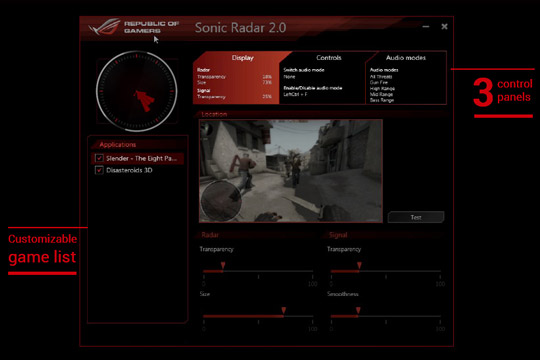Screen dimensions: 540x360
Task: Click the Republic of Gamers logo
Action: [x=134, y=27]
